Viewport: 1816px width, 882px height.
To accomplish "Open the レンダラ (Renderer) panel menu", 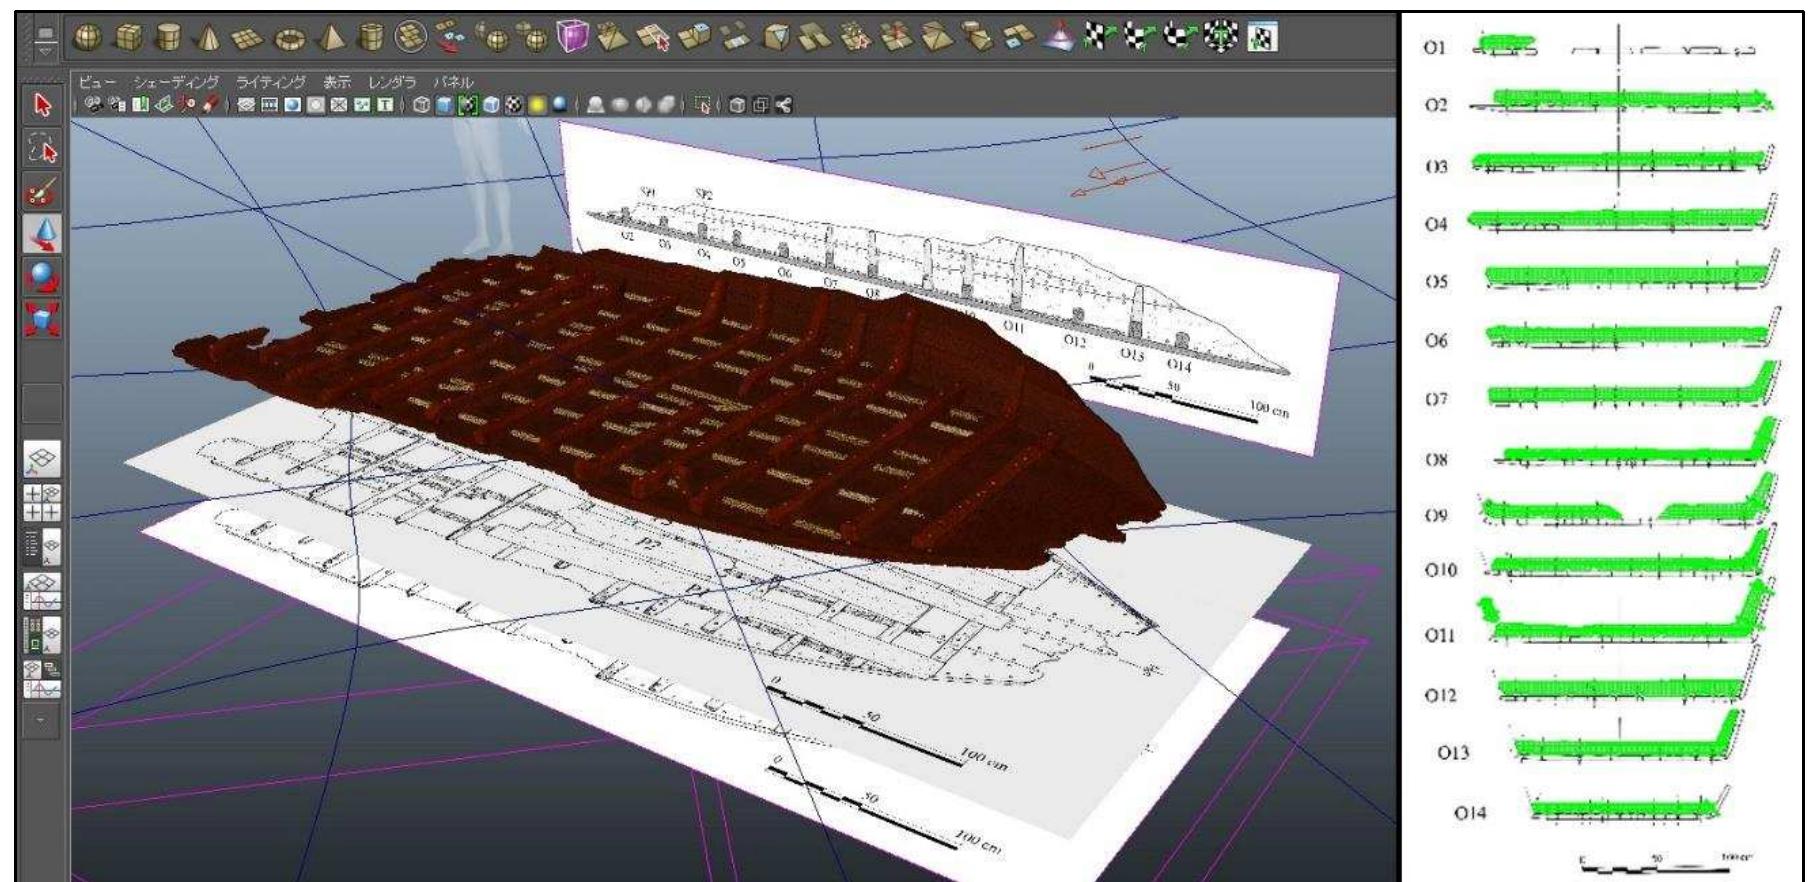I will (391, 82).
